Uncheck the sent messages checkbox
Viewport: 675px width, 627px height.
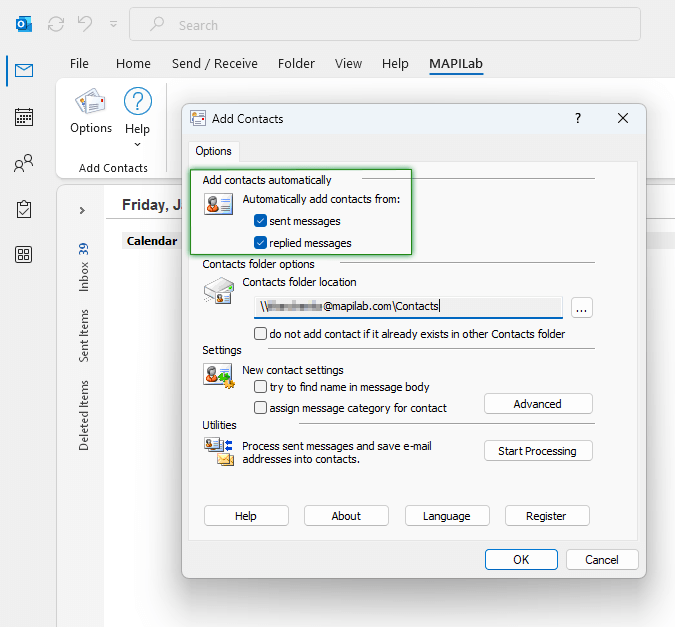coord(260,221)
